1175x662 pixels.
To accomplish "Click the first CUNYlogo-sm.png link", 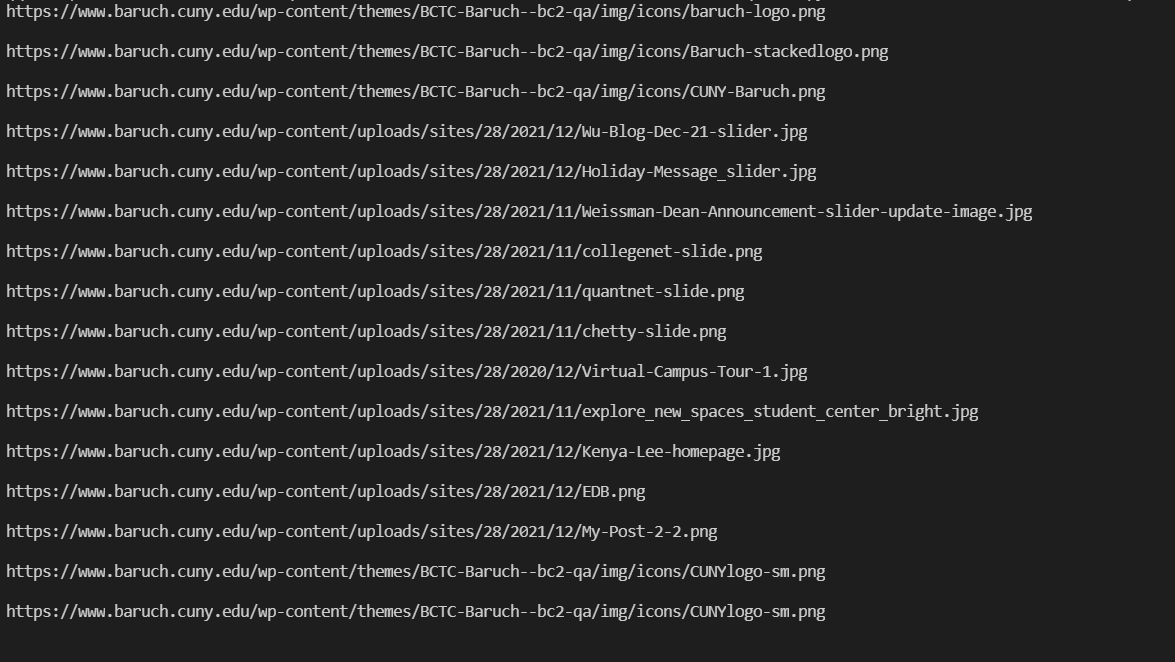I will [x=415, y=572].
